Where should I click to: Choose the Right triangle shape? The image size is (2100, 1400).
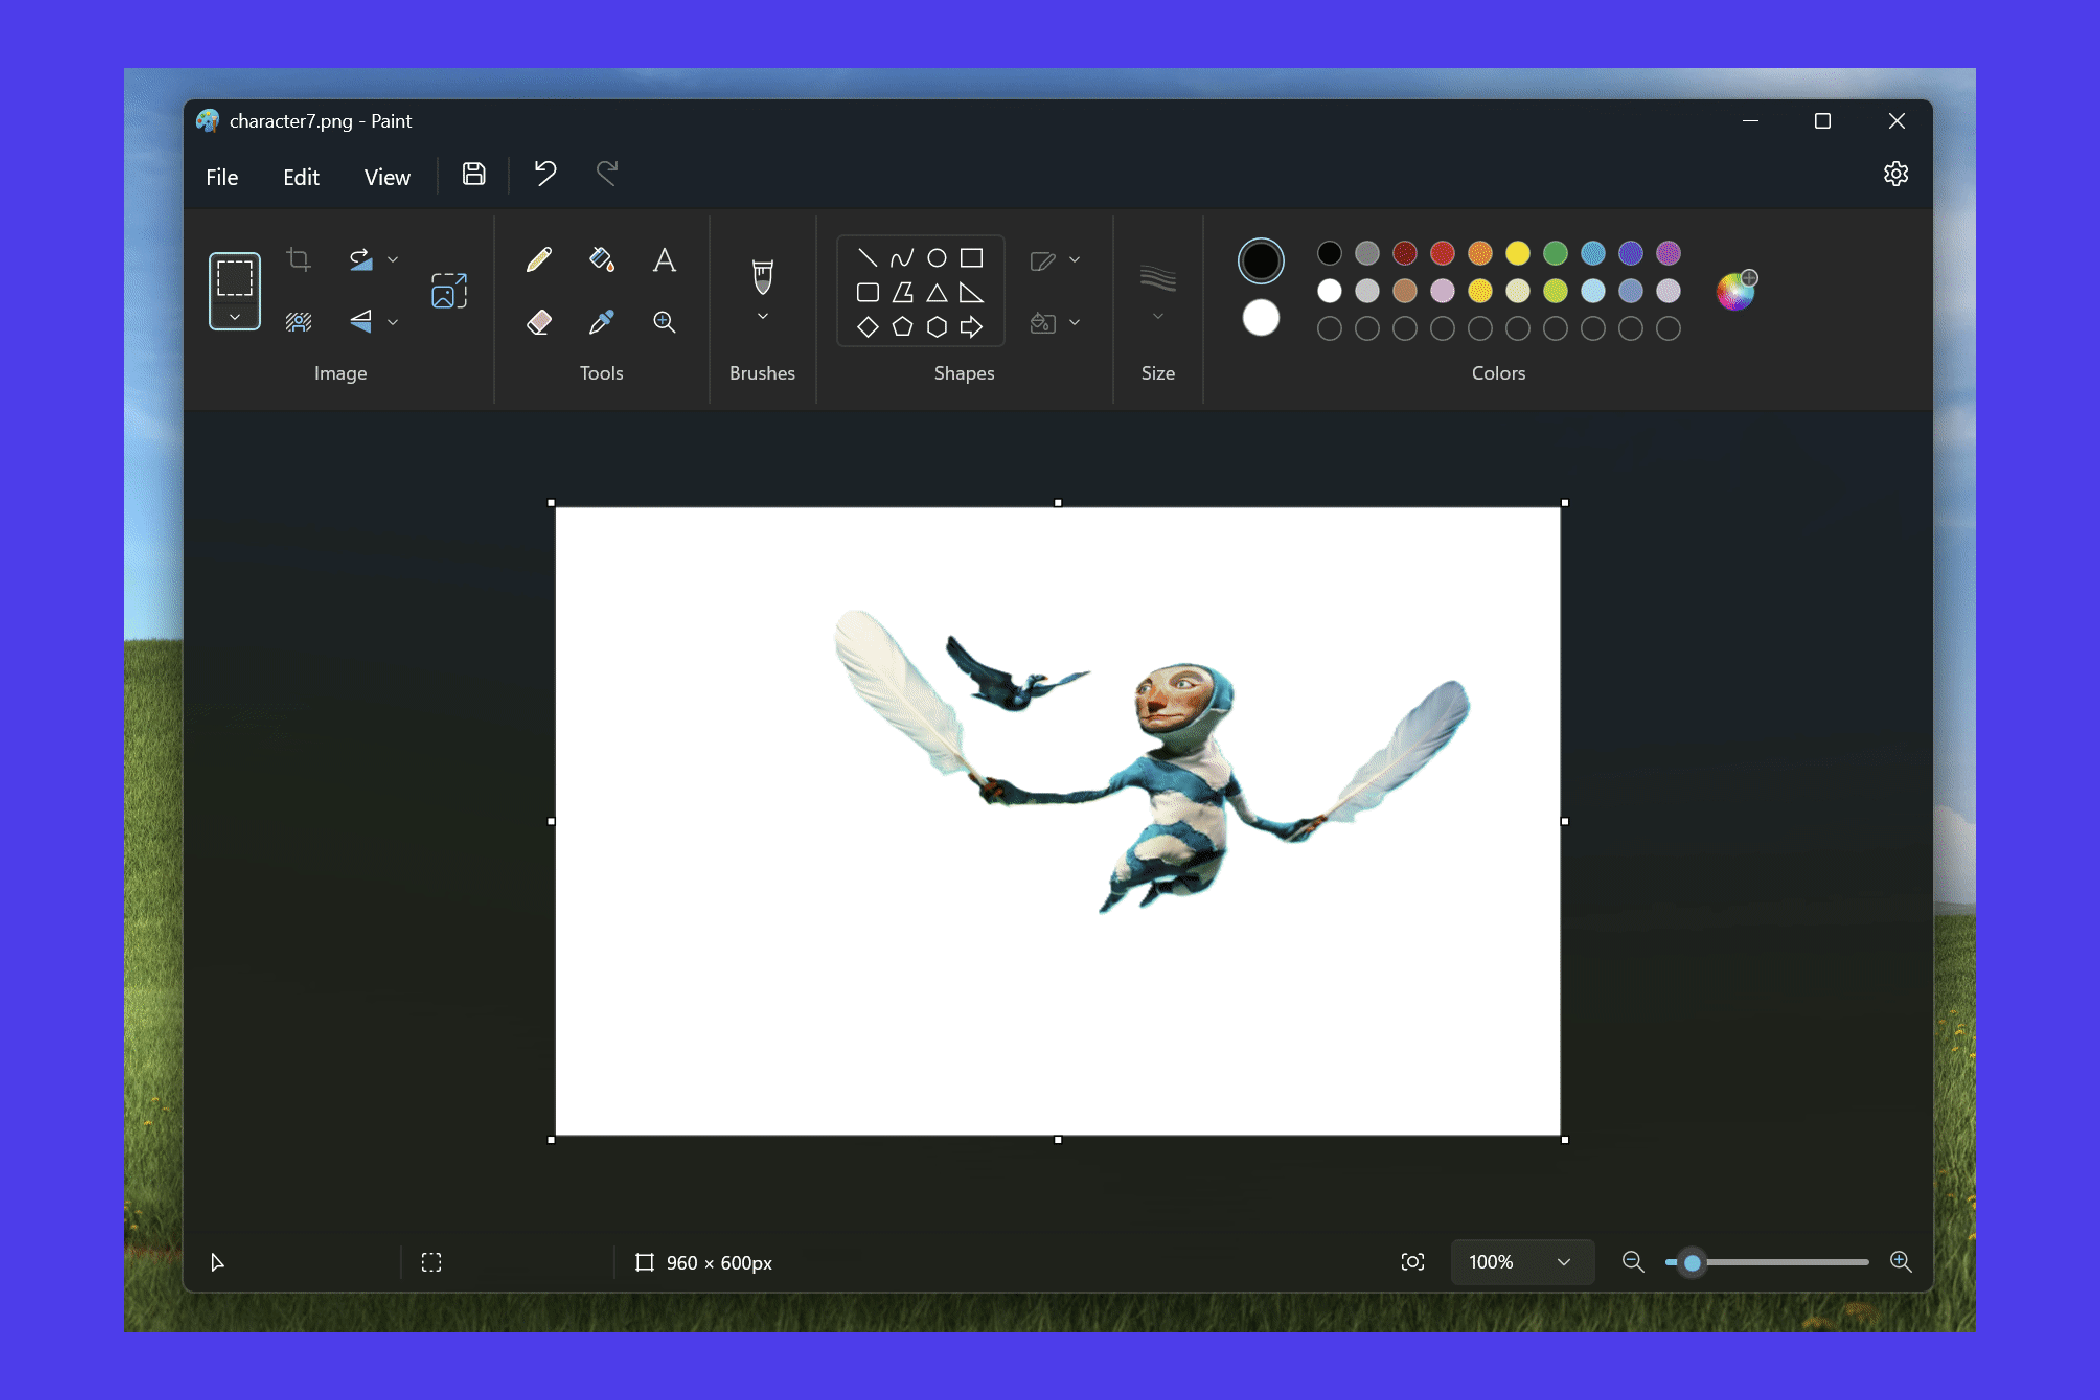pos(972,292)
